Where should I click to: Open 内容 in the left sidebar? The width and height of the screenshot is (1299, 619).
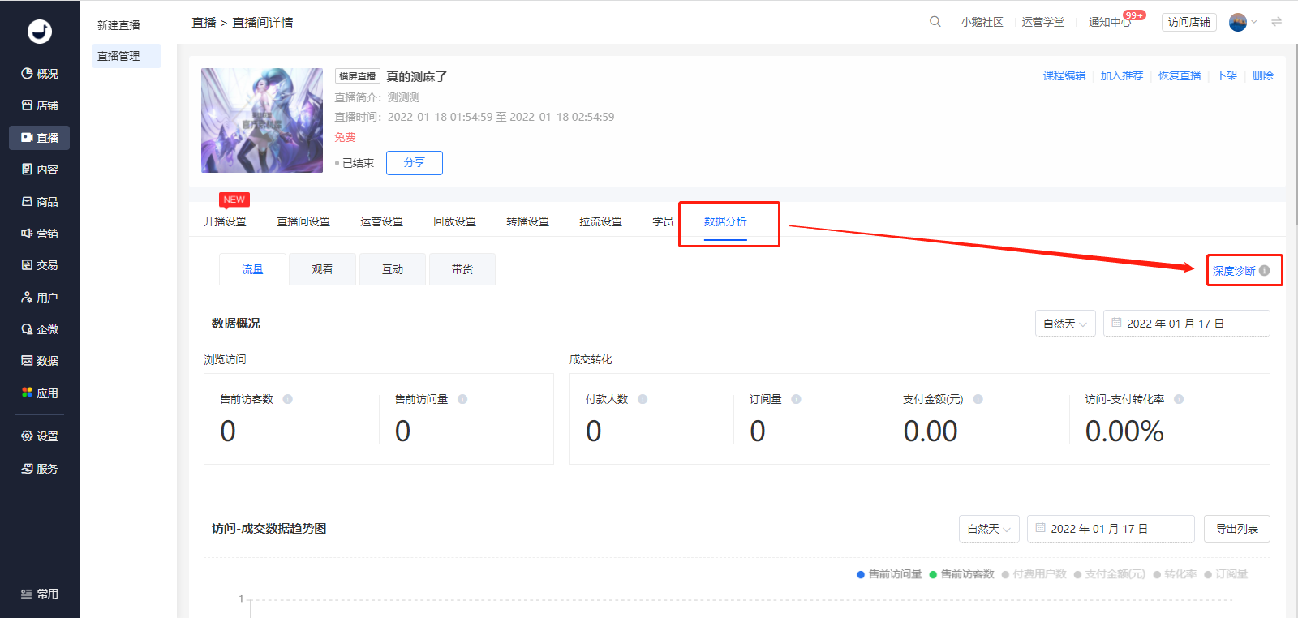coord(40,169)
